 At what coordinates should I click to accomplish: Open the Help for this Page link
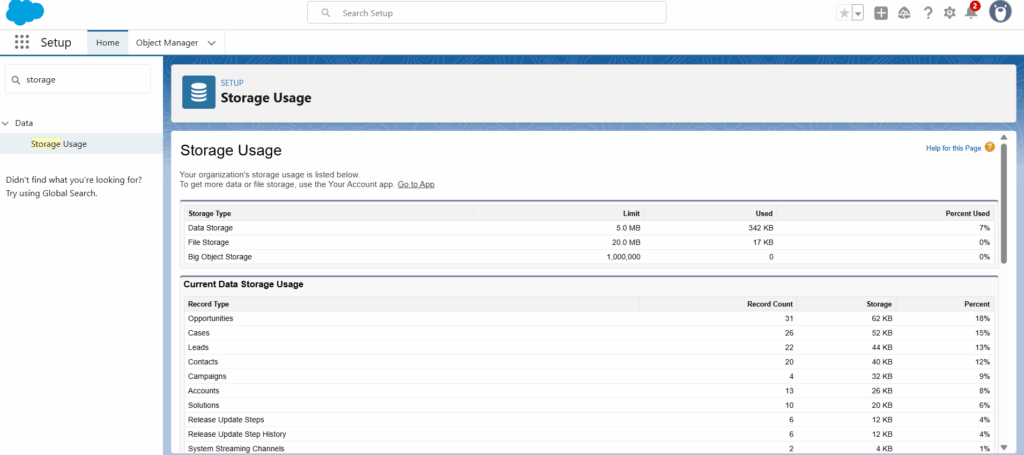(x=953, y=148)
